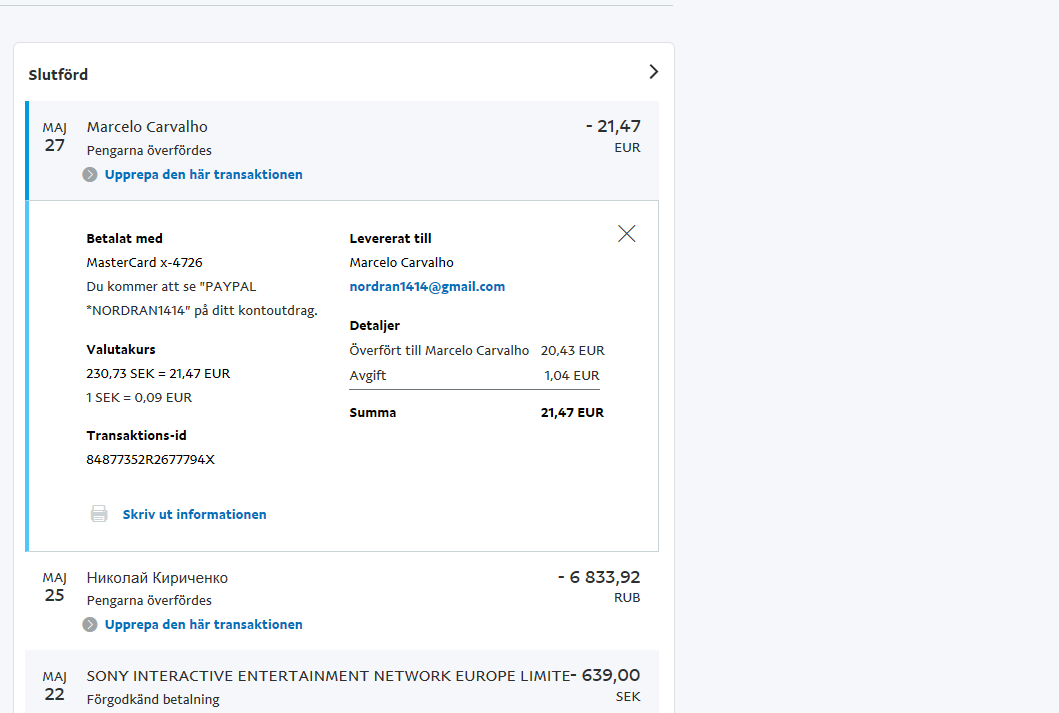Click the printer icon
The width and height of the screenshot is (1059, 713).
[99, 514]
